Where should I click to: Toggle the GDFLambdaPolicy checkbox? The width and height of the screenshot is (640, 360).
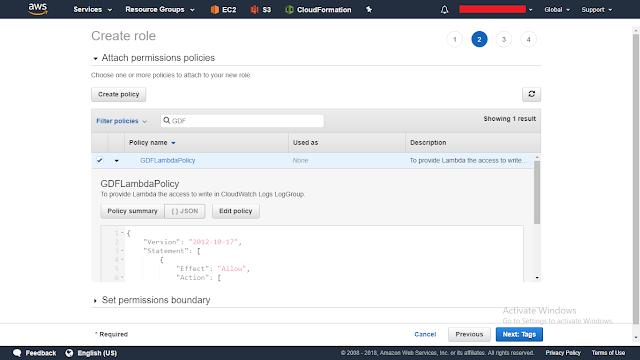point(100,160)
